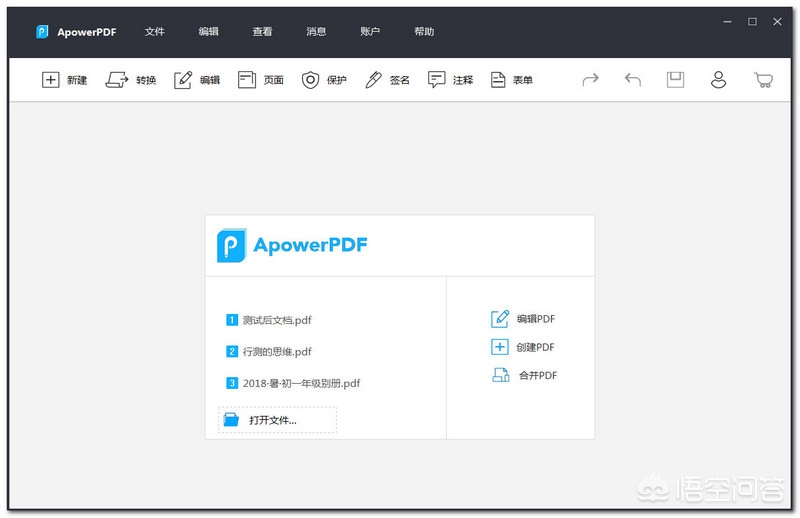The height and width of the screenshot is (518, 800).
Task: Click the shopping cart icon
Action: 763,80
